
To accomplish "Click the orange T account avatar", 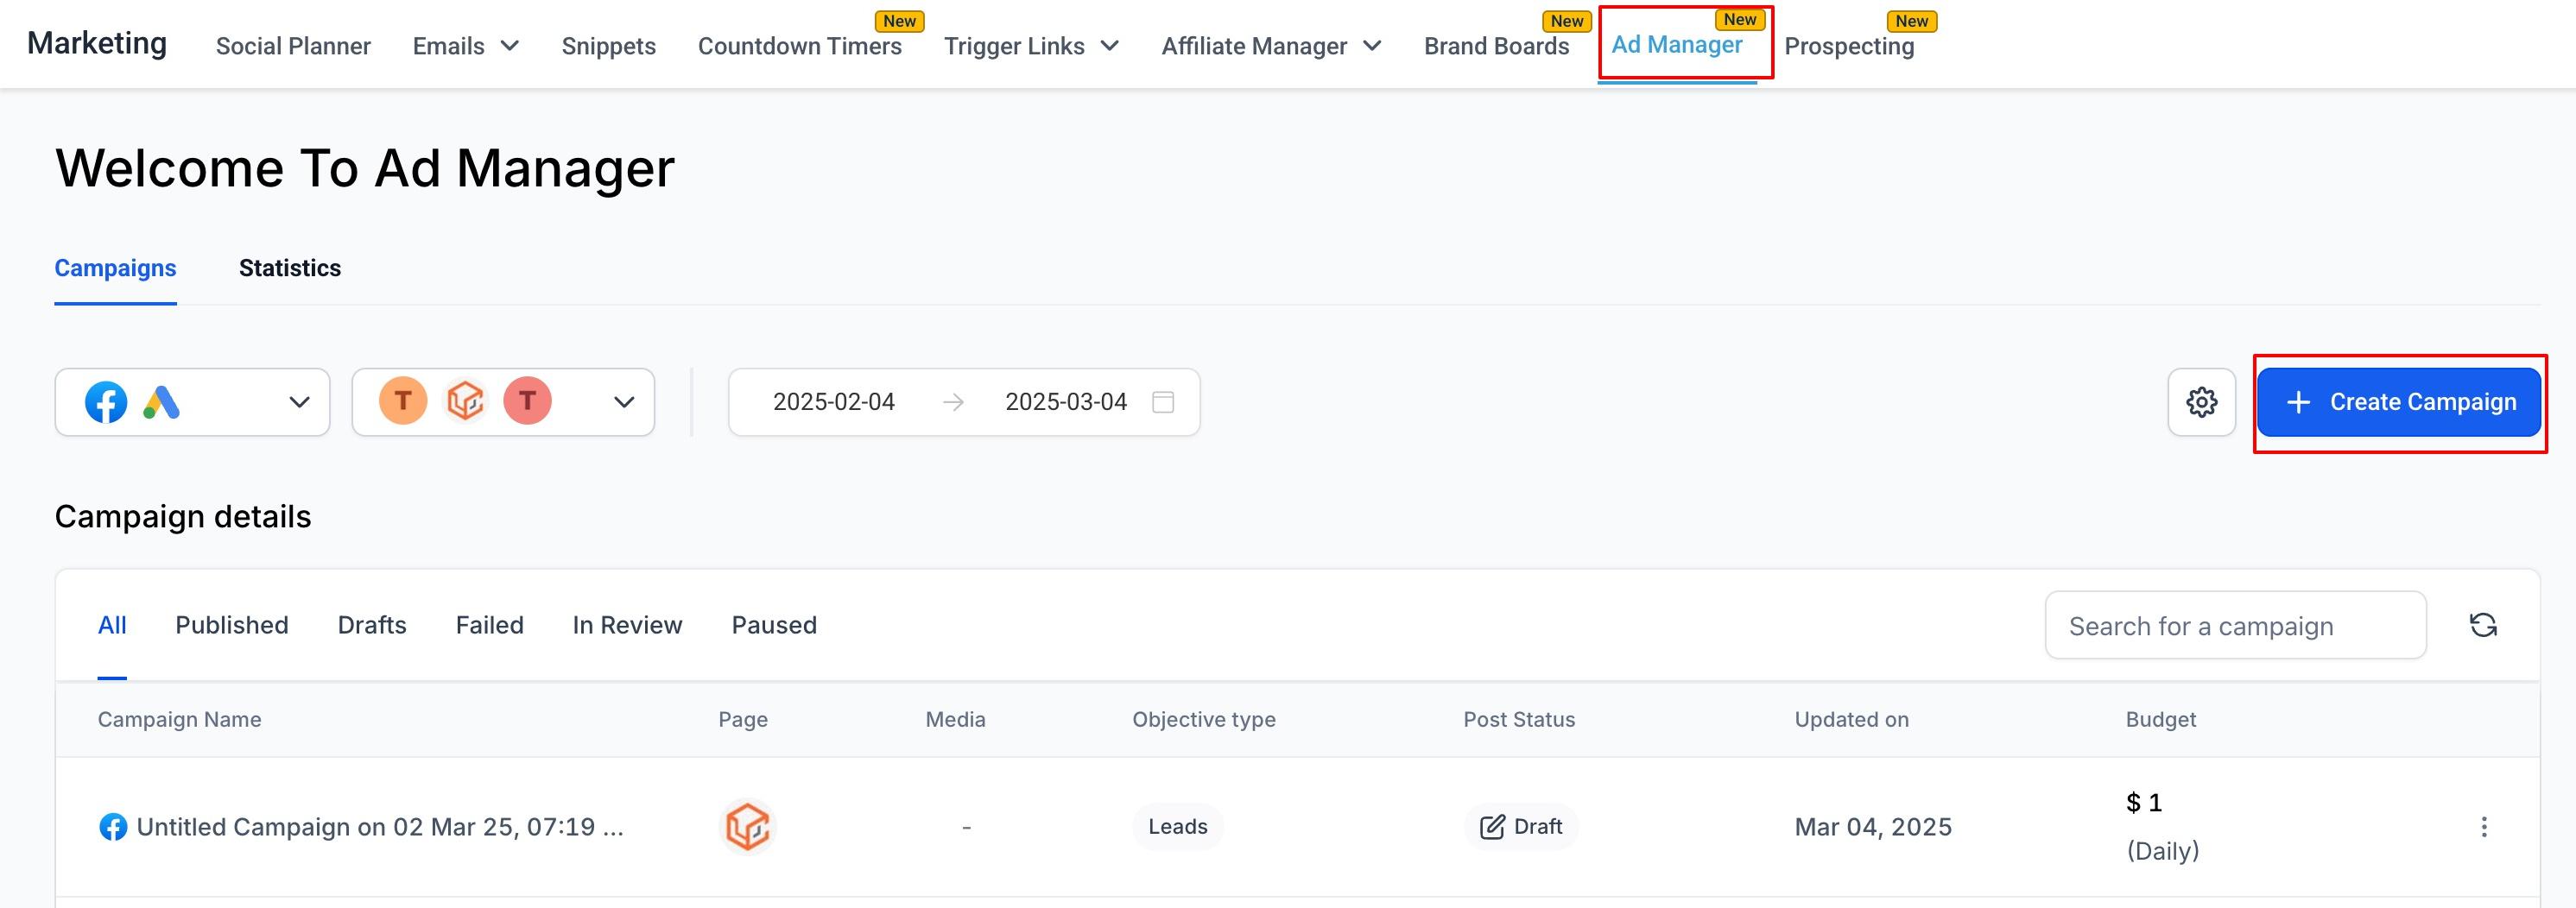I will [403, 401].
